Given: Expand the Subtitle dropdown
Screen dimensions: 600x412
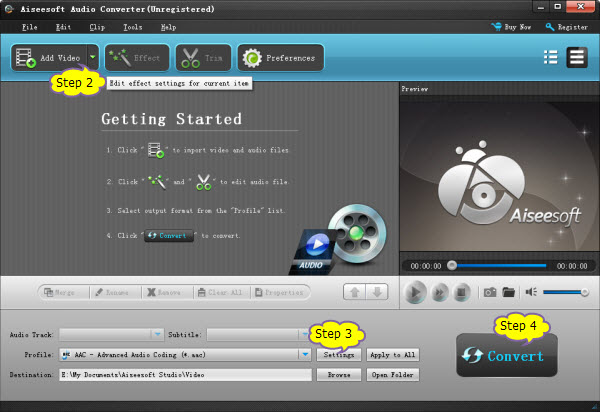Looking at the screenshot, I should pyautogui.click(x=304, y=334).
